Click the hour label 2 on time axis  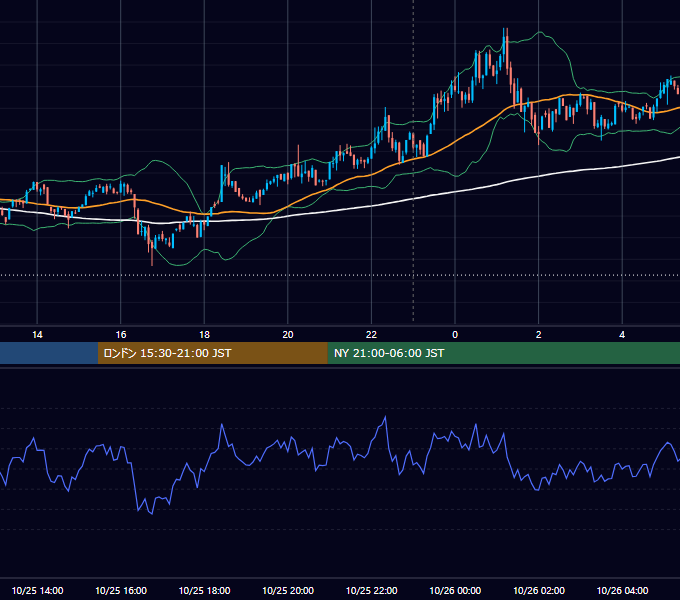pos(539,335)
